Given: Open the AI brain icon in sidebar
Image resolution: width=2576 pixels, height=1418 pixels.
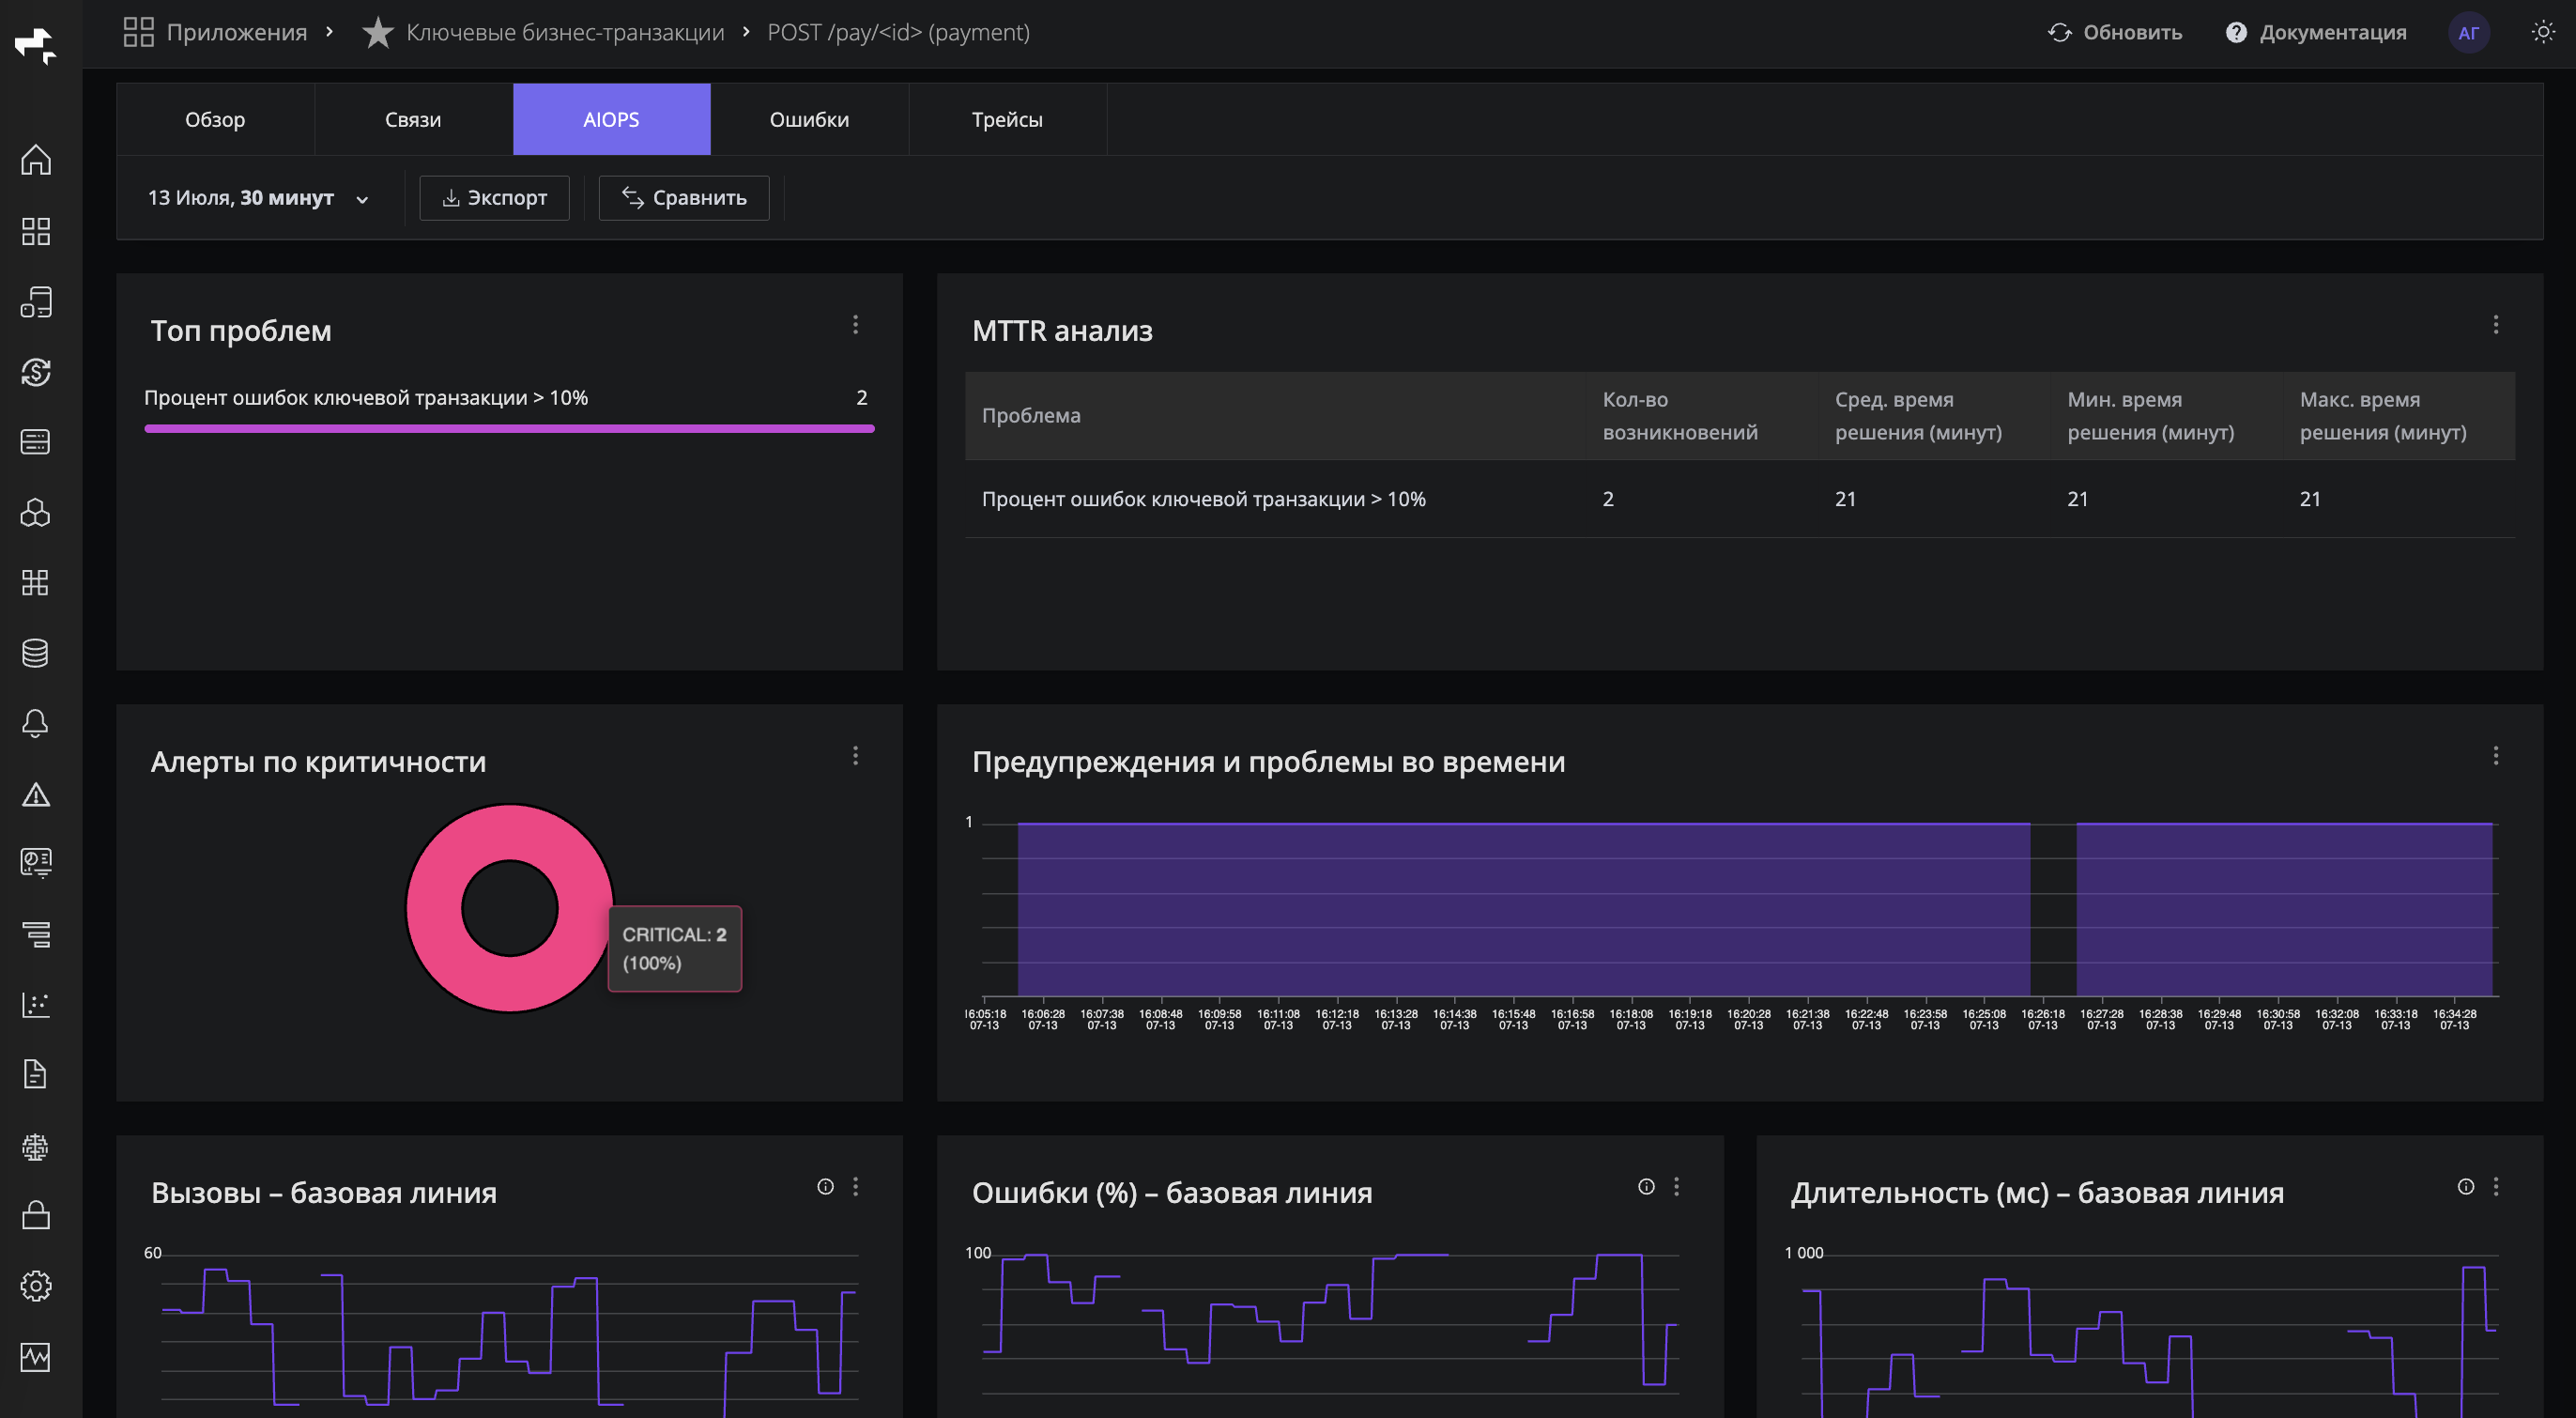Looking at the screenshot, I should [36, 1147].
